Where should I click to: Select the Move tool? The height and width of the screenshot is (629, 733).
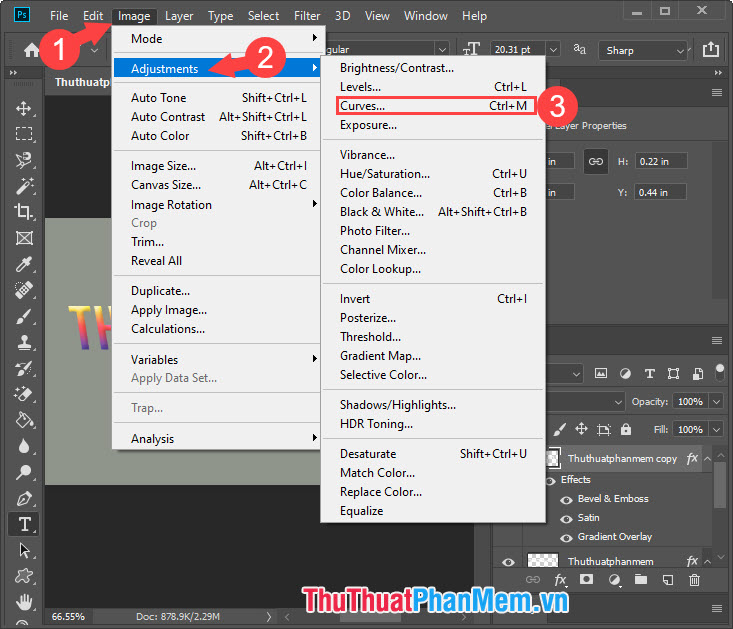(23, 108)
